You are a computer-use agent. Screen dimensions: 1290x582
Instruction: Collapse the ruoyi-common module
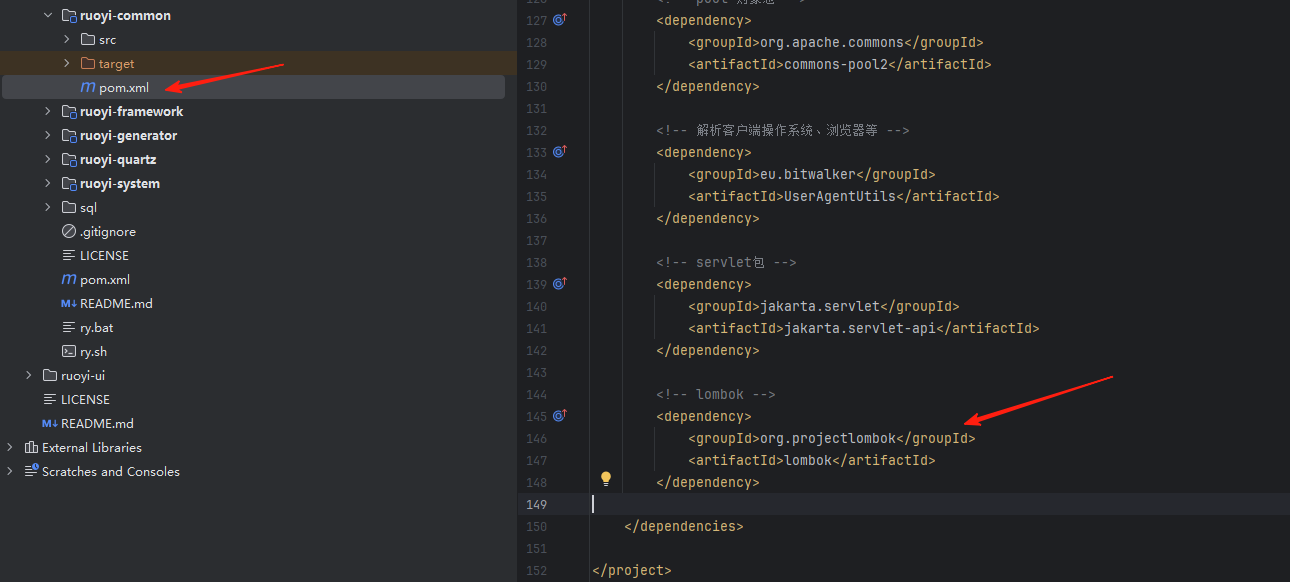pyautogui.click(x=48, y=15)
